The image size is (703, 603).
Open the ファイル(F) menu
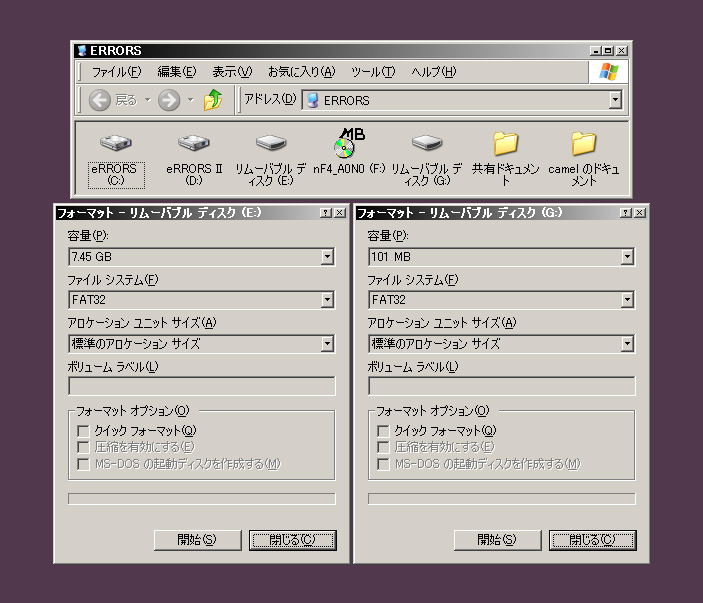[x=116, y=72]
